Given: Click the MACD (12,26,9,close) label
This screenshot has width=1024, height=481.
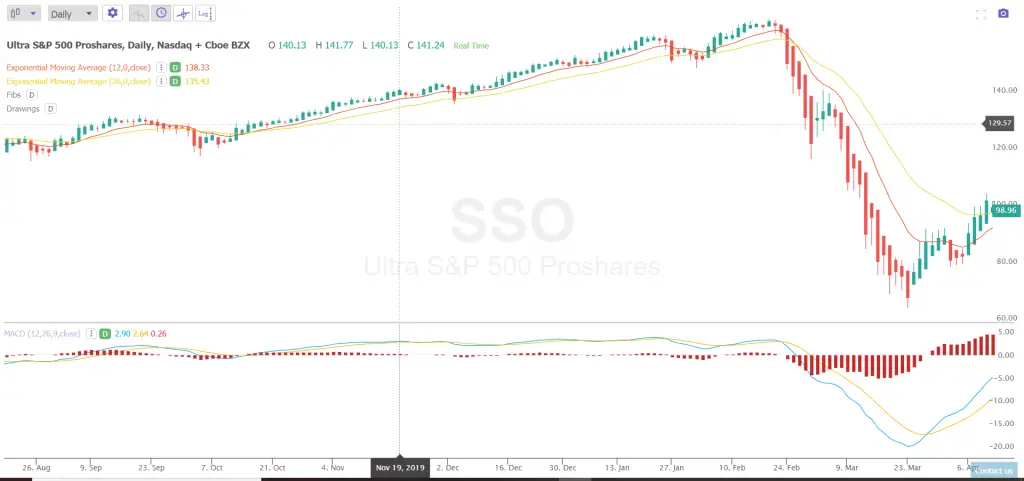Looking at the screenshot, I should coord(42,334).
